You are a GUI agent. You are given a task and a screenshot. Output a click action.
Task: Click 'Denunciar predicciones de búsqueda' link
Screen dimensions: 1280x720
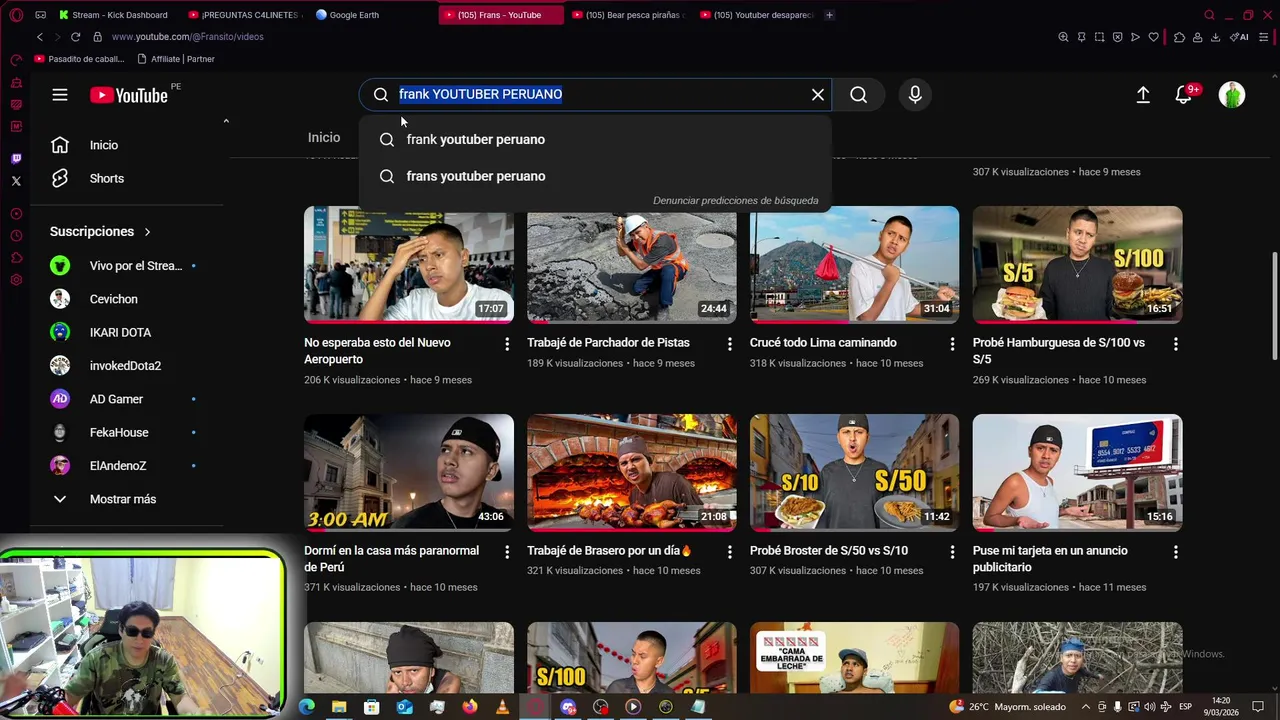735,200
